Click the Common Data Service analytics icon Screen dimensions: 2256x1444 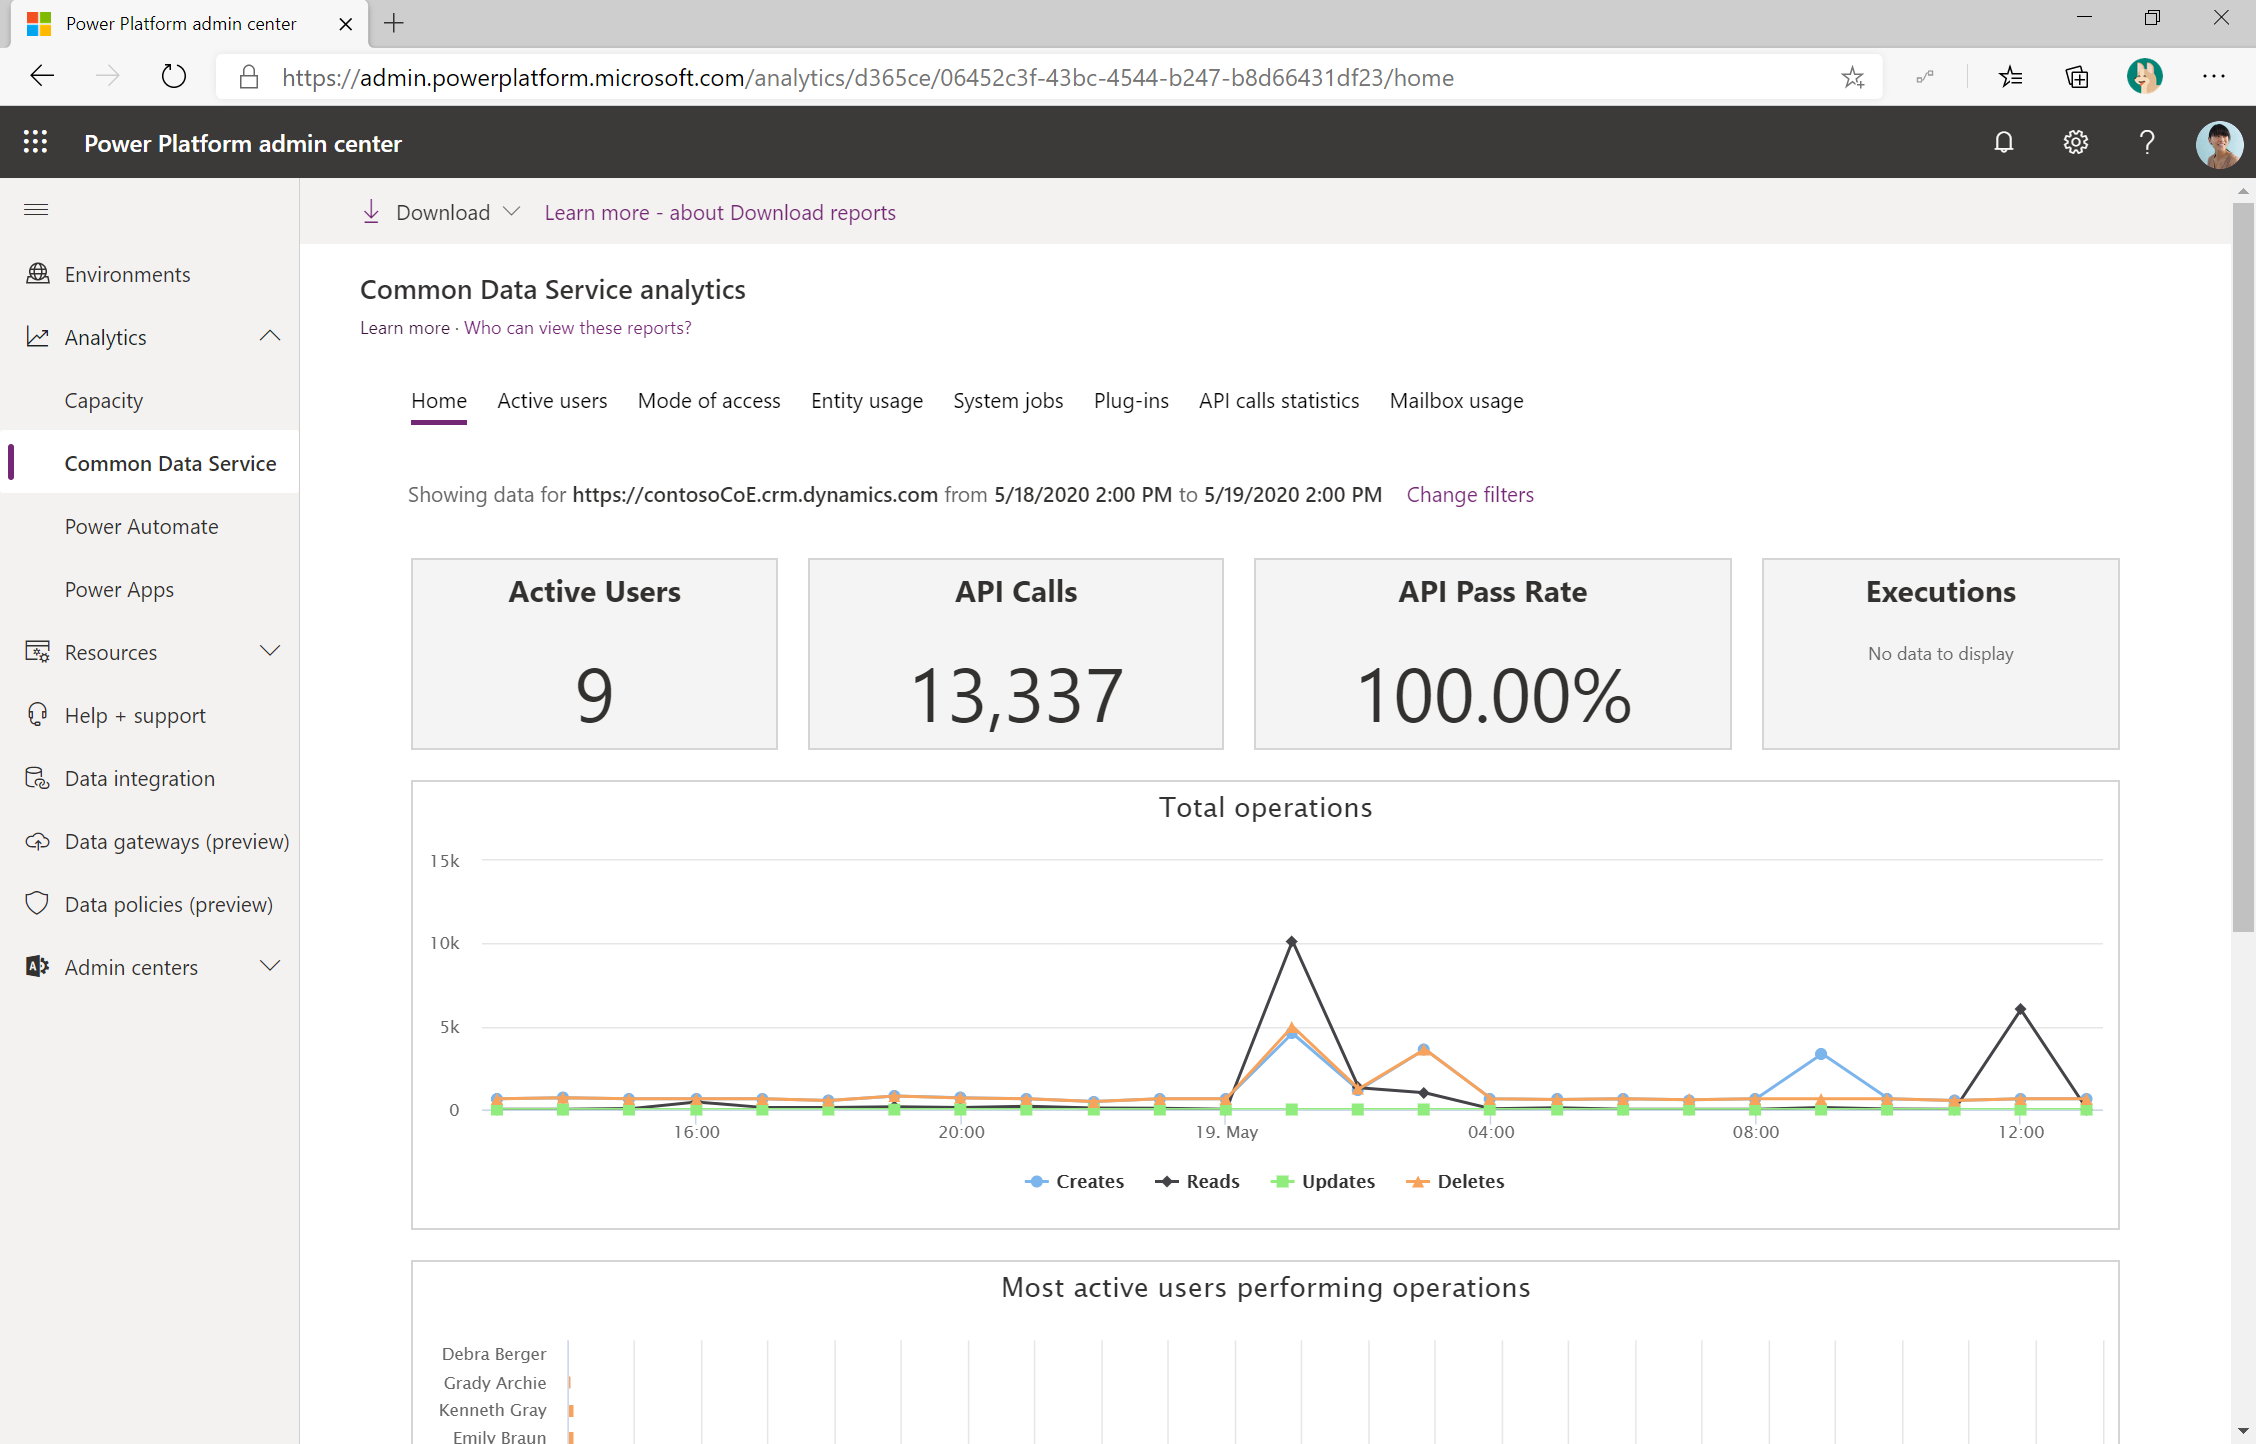click(x=168, y=462)
